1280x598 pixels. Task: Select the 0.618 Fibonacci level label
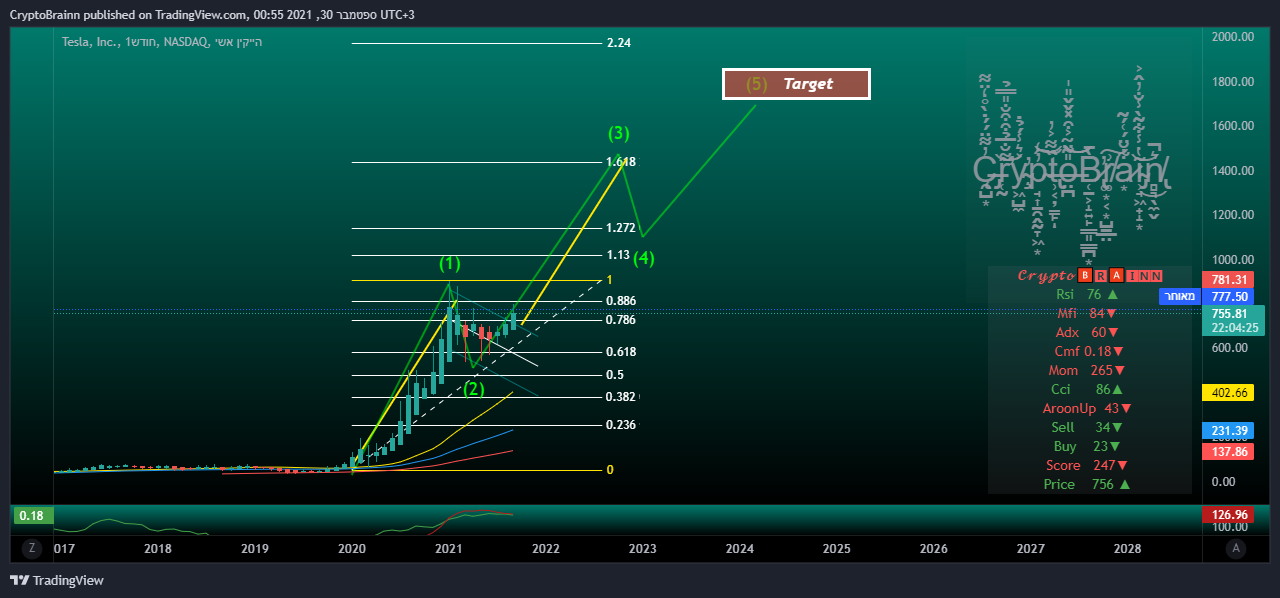tap(621, 352)
